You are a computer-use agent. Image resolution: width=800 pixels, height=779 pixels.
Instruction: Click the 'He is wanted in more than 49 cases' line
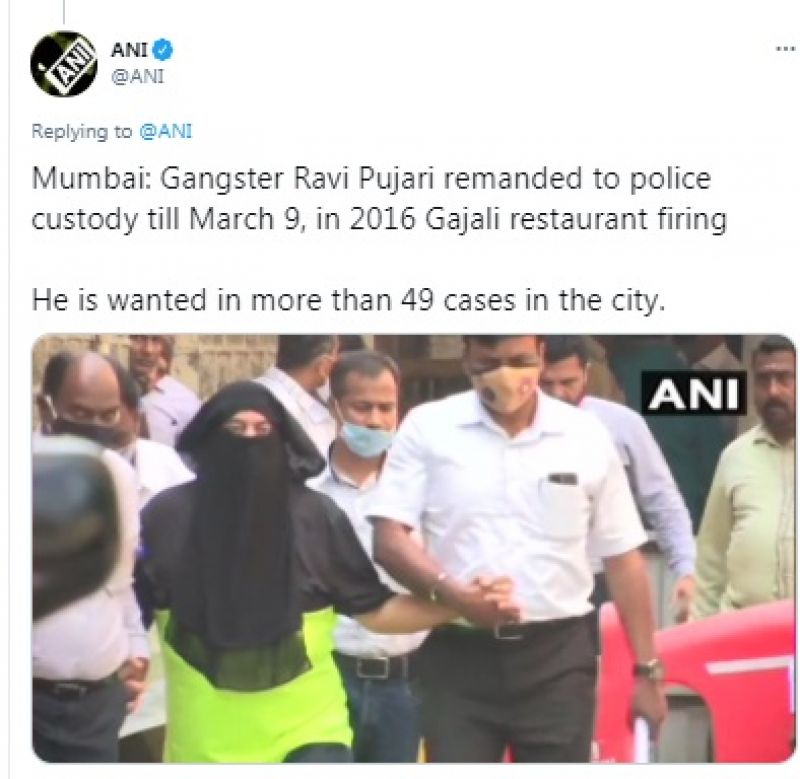(x=348, y=300)
